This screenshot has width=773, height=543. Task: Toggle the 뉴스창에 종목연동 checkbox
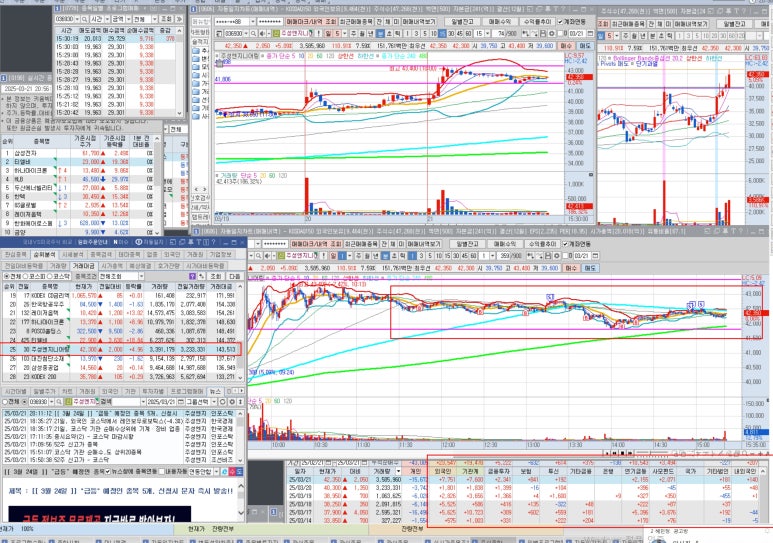click(x=108, y=471)
